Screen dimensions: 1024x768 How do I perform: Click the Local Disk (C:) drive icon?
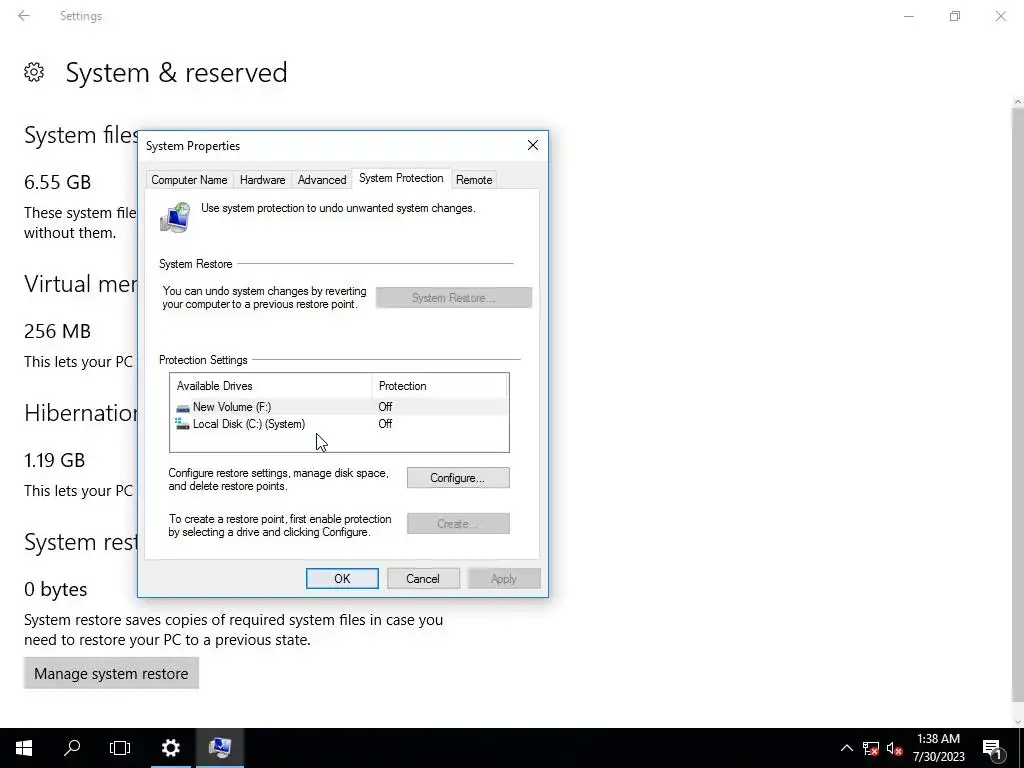183,424
